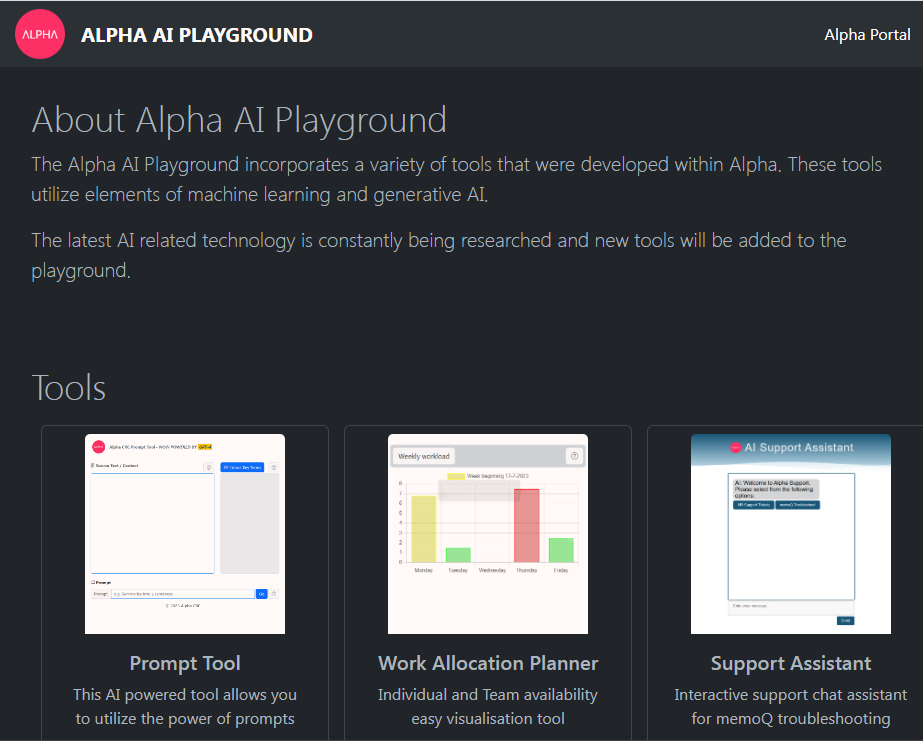Click help question mark in Weekly workload preview
The height and width of the screenshot is (741, 923).
574,456
